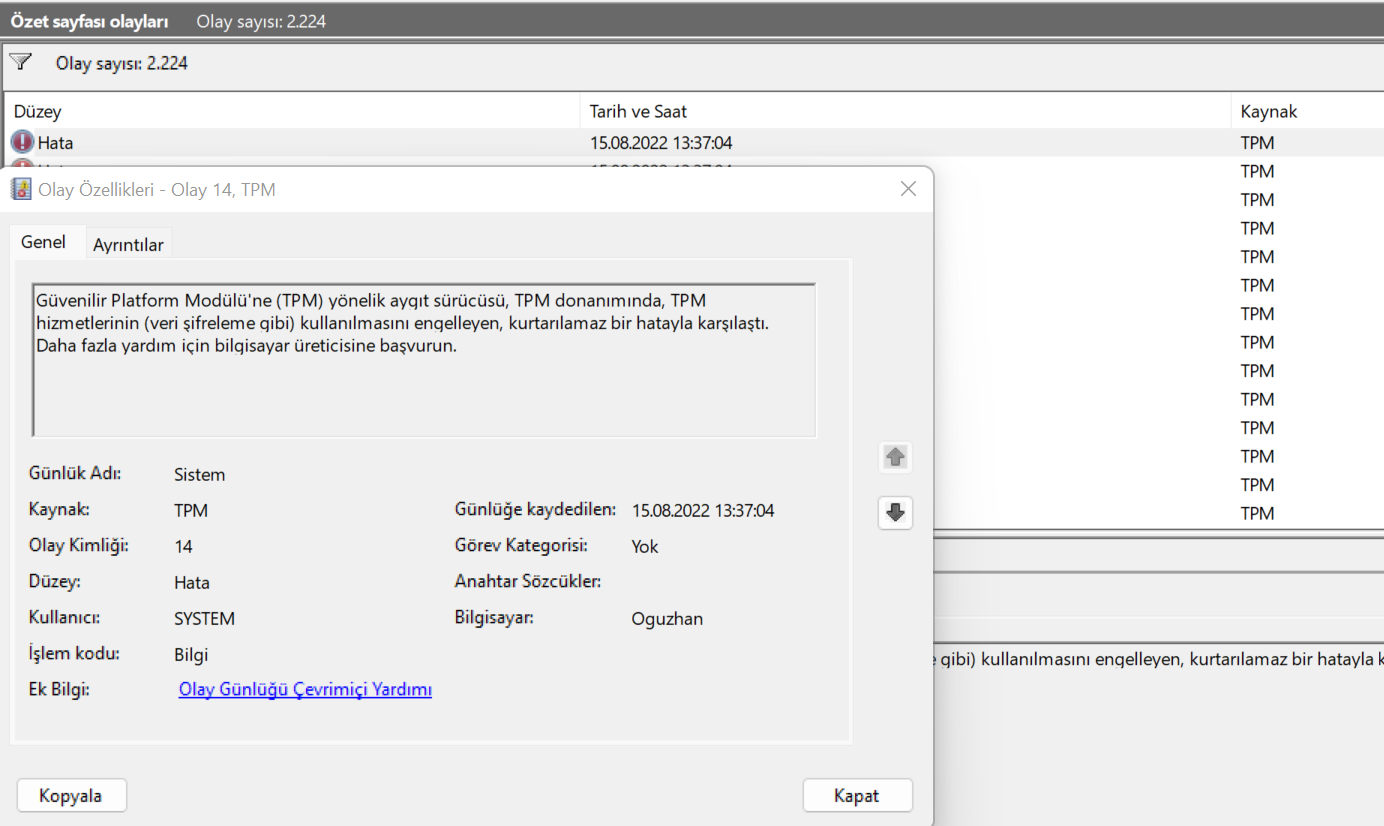This screenshot has height=826, width=1384.
Task: Click TPM in the first event list row
Action: [x=1257, y=143]
